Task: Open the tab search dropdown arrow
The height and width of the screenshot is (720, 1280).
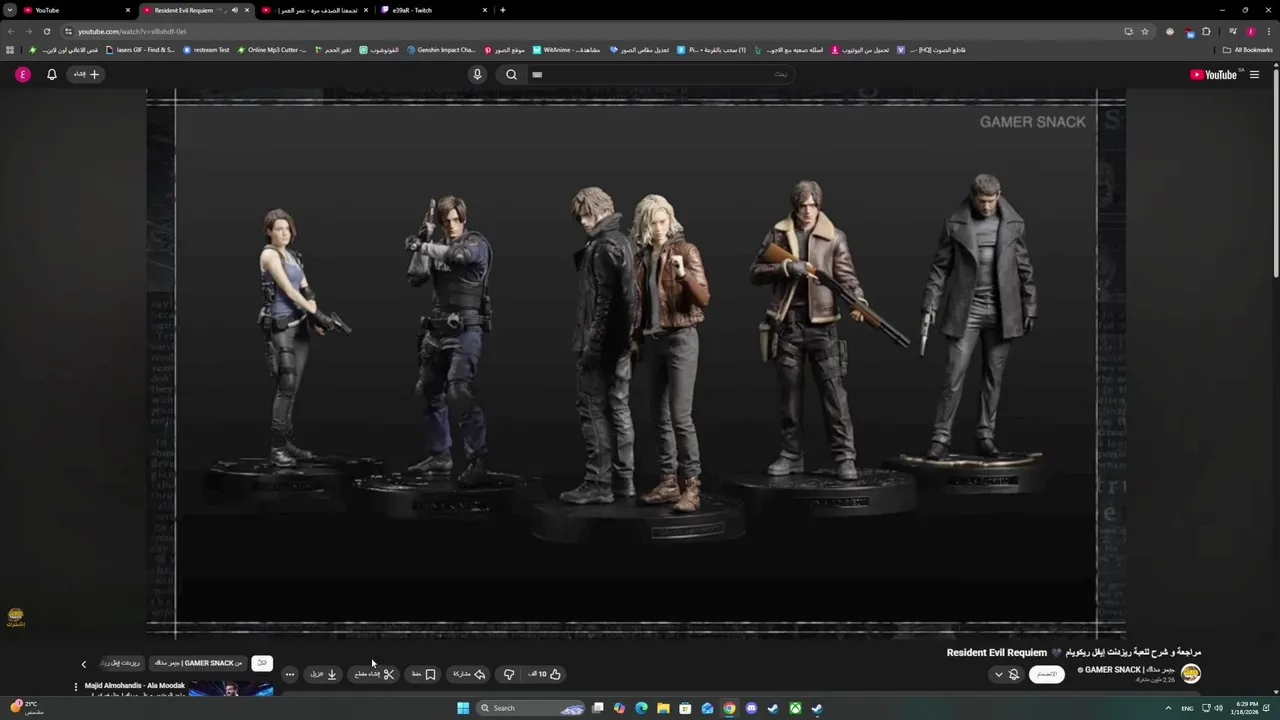Action: click(x=9, y=10)
